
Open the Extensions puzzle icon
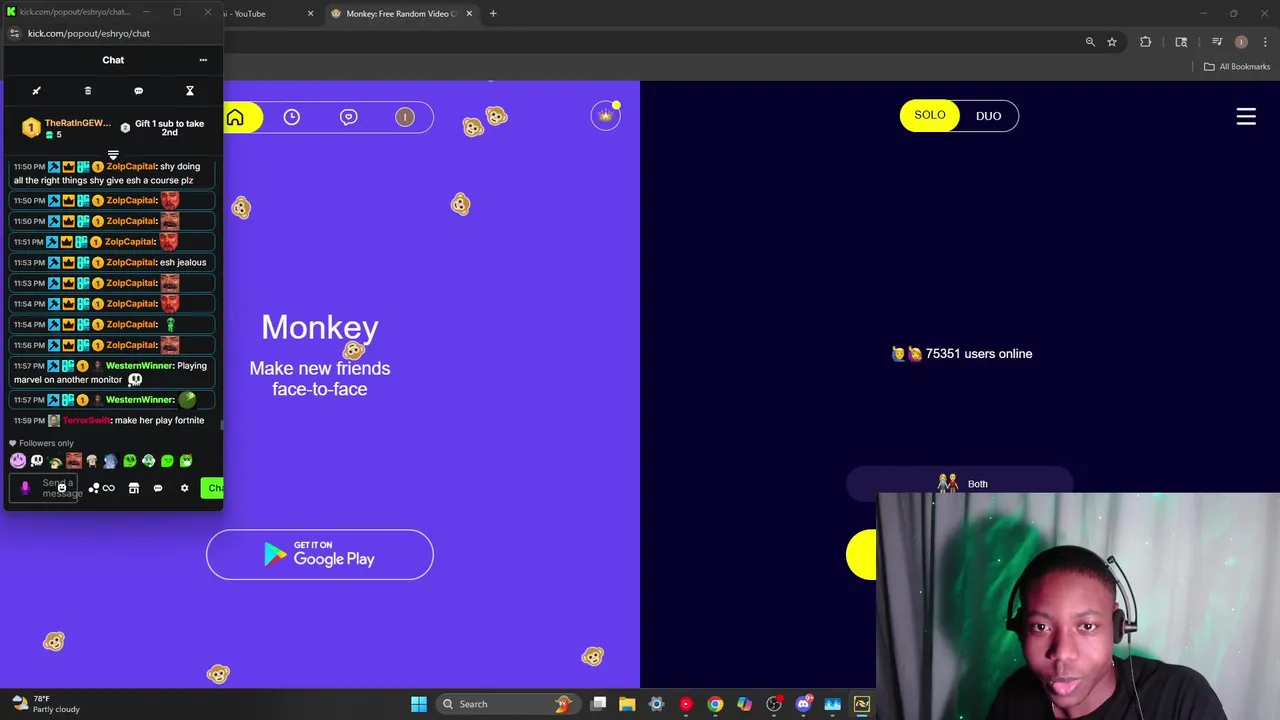pos(1146,42)
